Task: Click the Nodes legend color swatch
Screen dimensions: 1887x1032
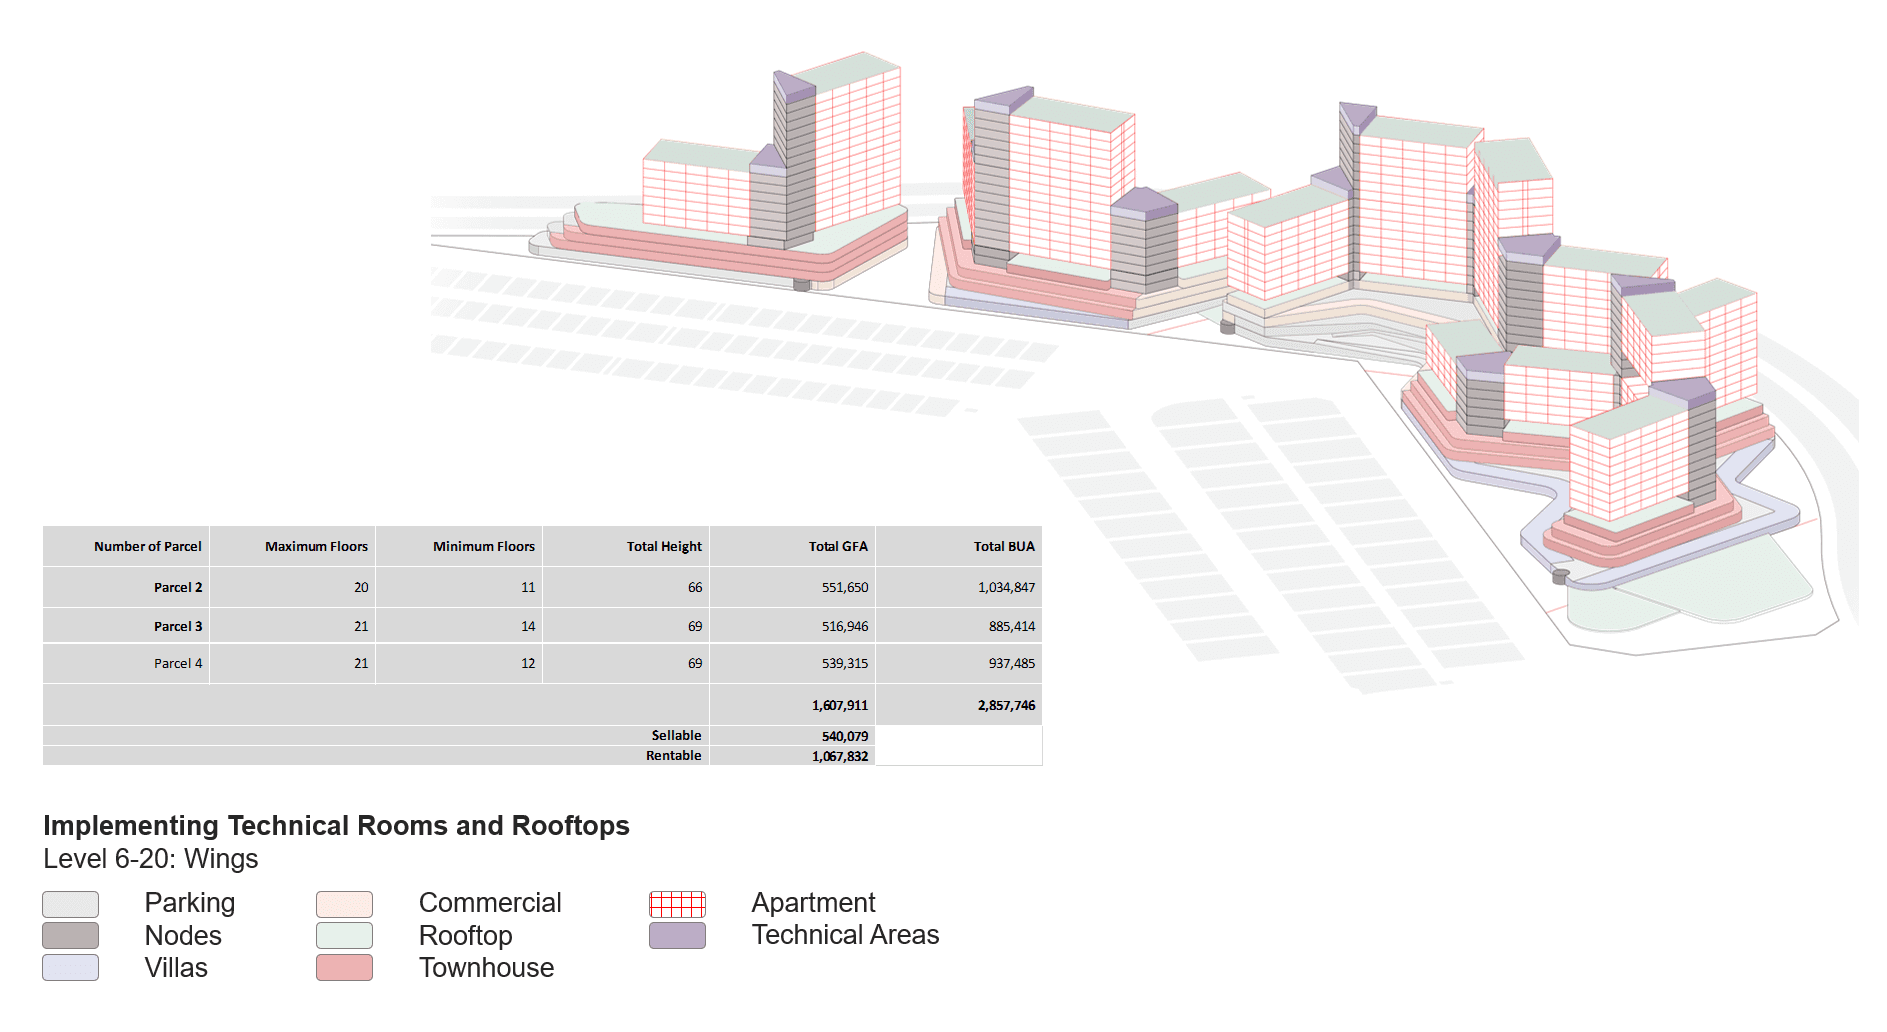Action: point(70,936)
